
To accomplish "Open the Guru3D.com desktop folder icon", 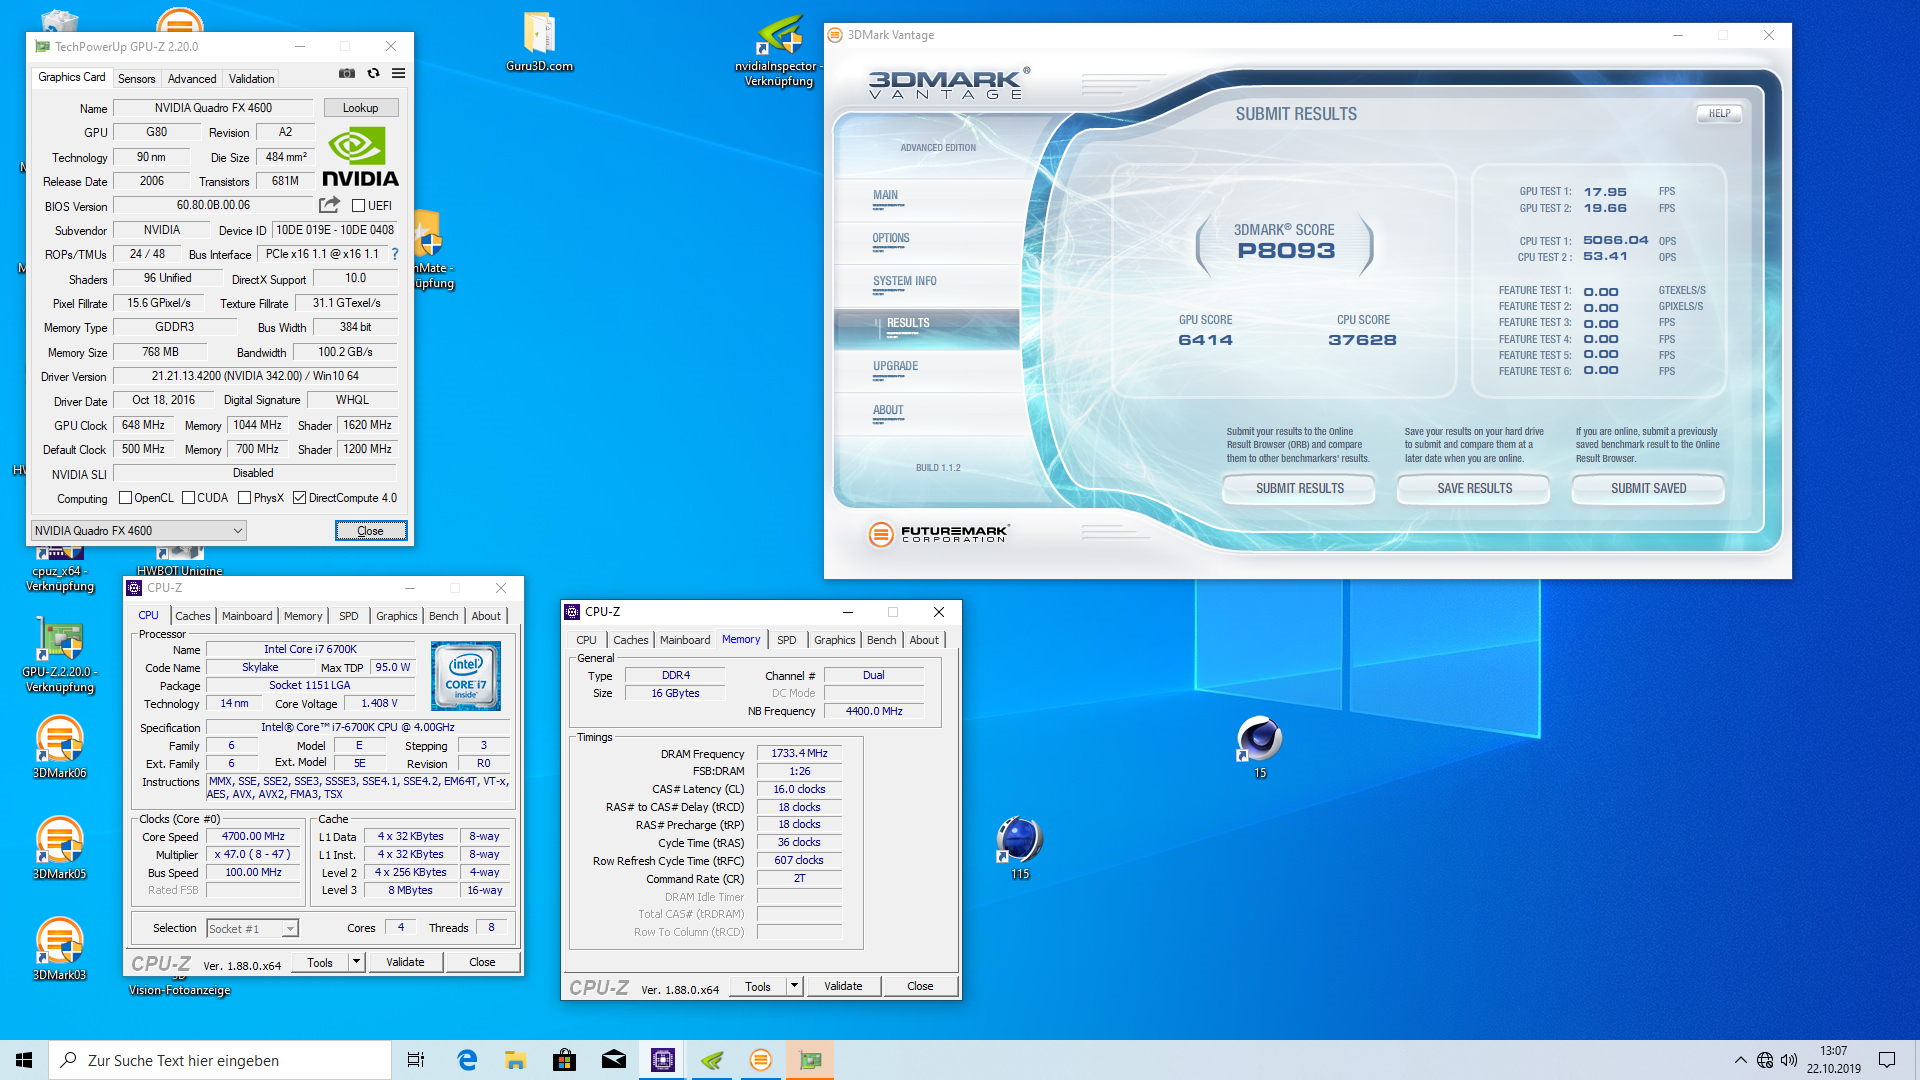I will pyautogui.click(x=539, y=42).
